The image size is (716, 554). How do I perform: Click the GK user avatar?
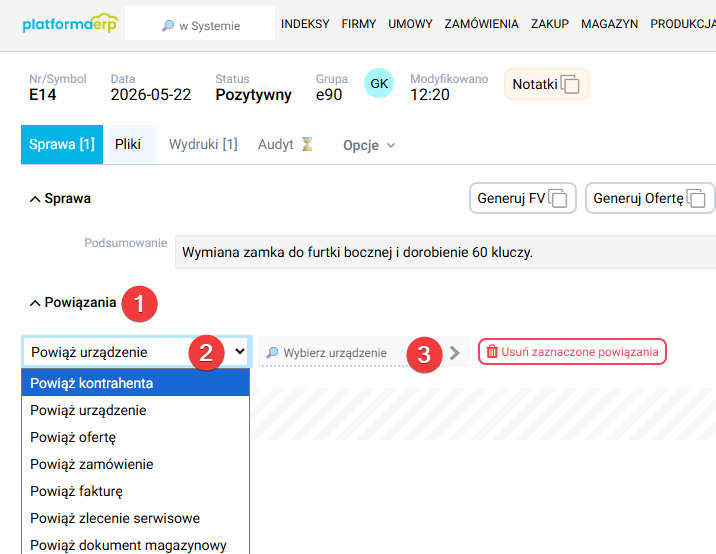coord(379,84)
